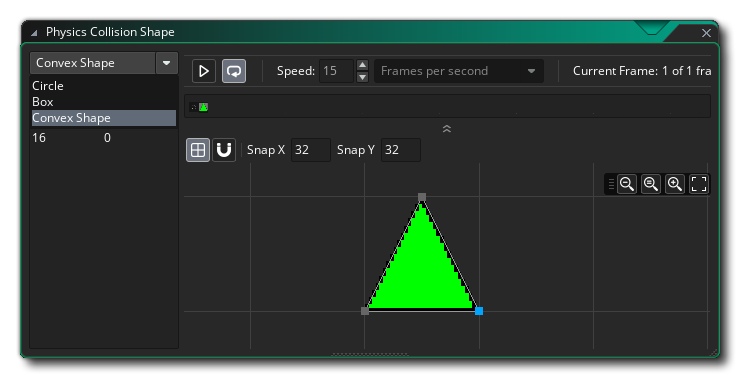Click the Current Frame label text
The width and height of the screenshot is (740, 378).
coord(642,71)
